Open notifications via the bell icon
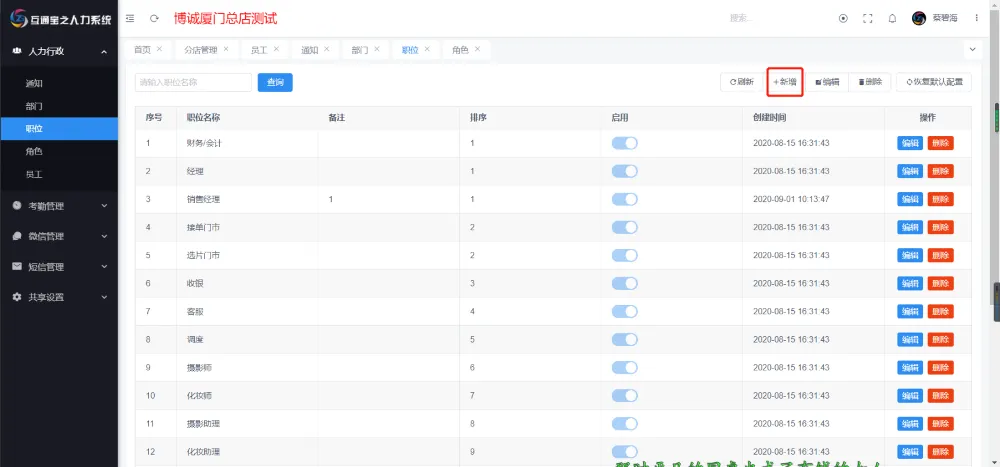The width and height of the screenshot is (1000, 467). [892, 18]
